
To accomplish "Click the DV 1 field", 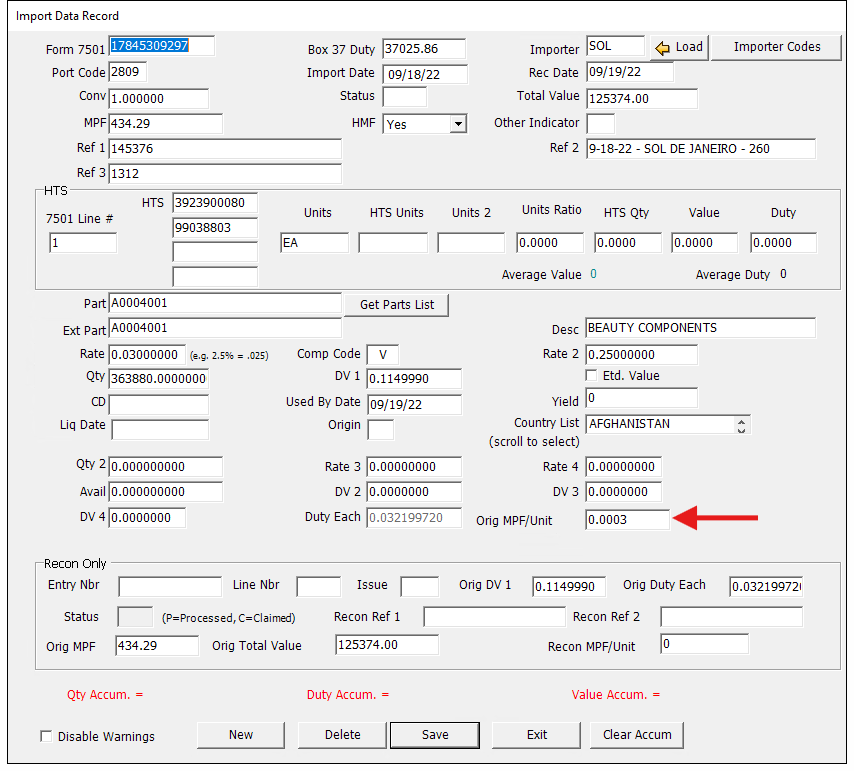I will (x=414, y=379).
